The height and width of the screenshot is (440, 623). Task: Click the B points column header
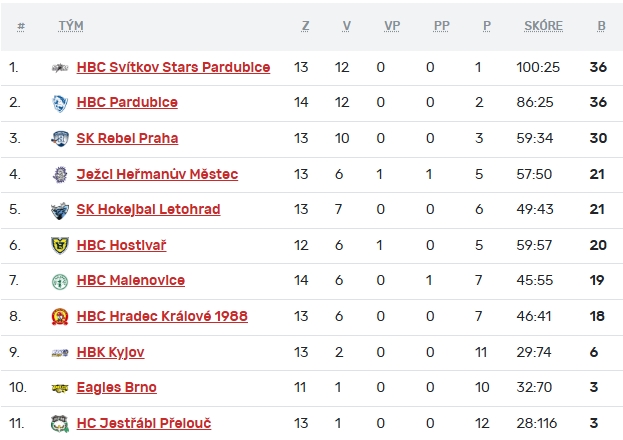601,26
